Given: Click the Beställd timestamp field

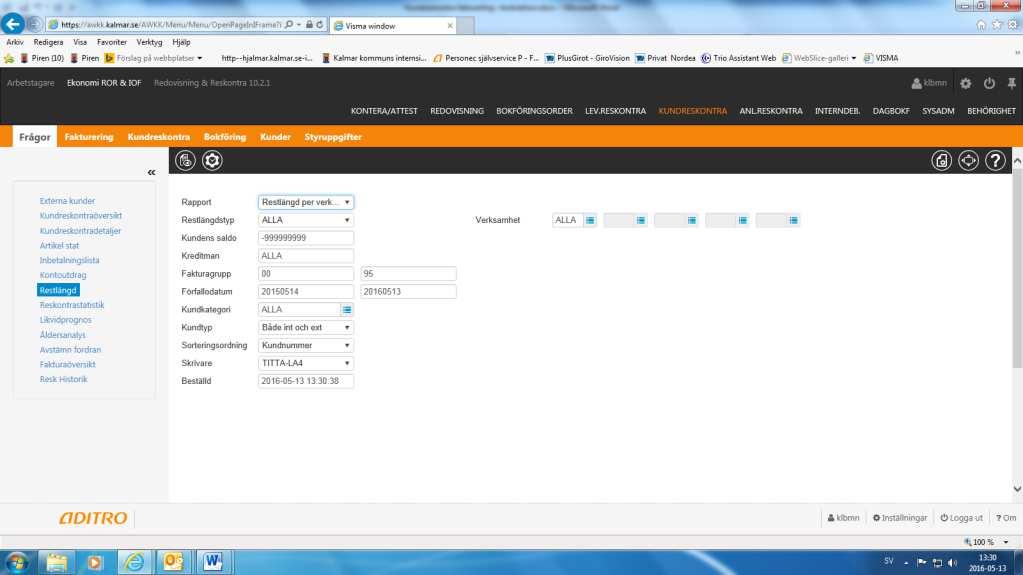Looking at the screenshot, I should coord(306,381).
